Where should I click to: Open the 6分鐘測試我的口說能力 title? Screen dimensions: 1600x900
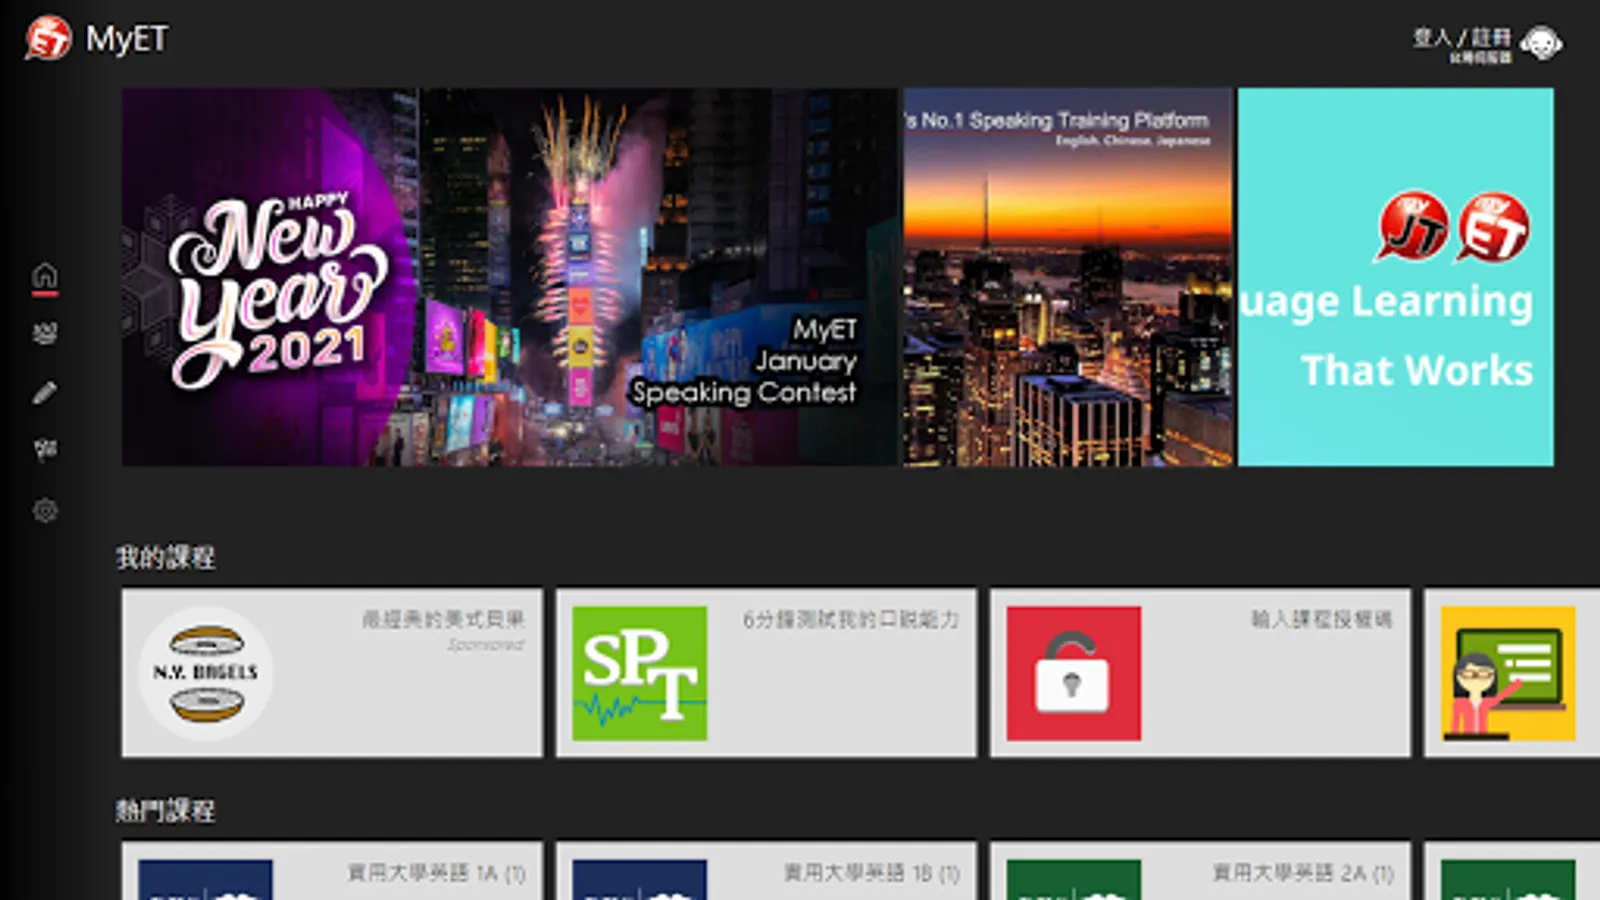[851, 620]
